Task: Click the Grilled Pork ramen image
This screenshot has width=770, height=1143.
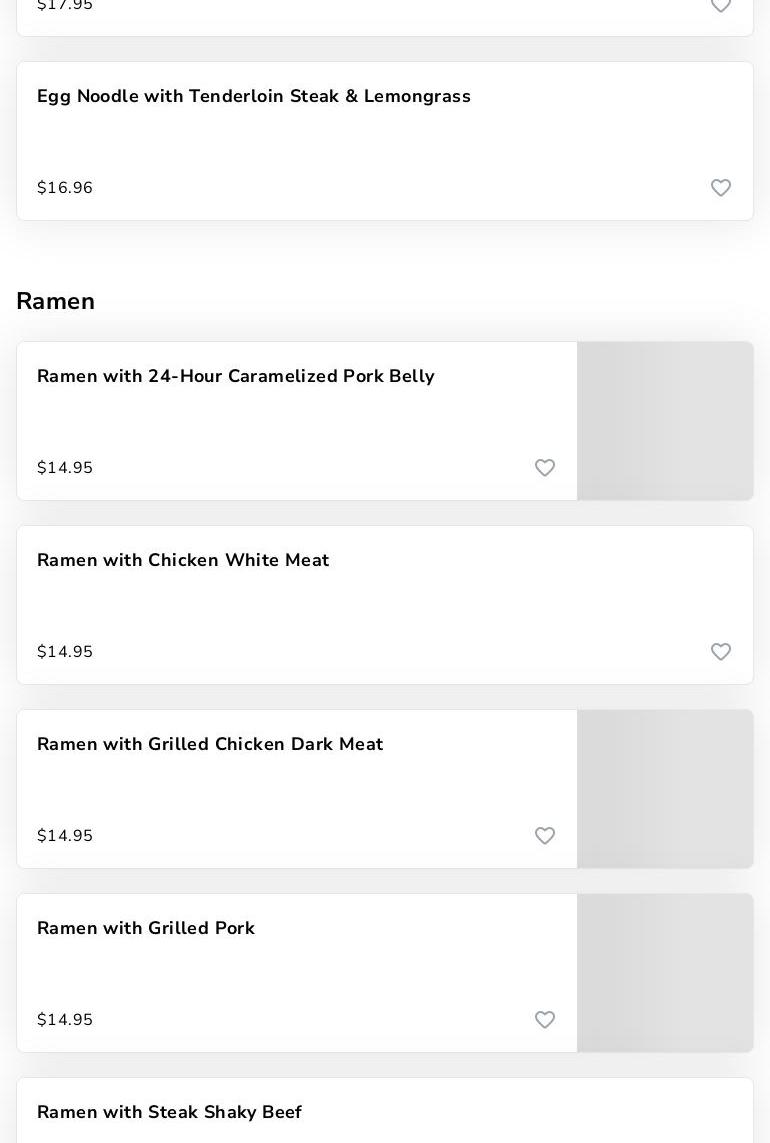Action: click(x=665, y=973)
